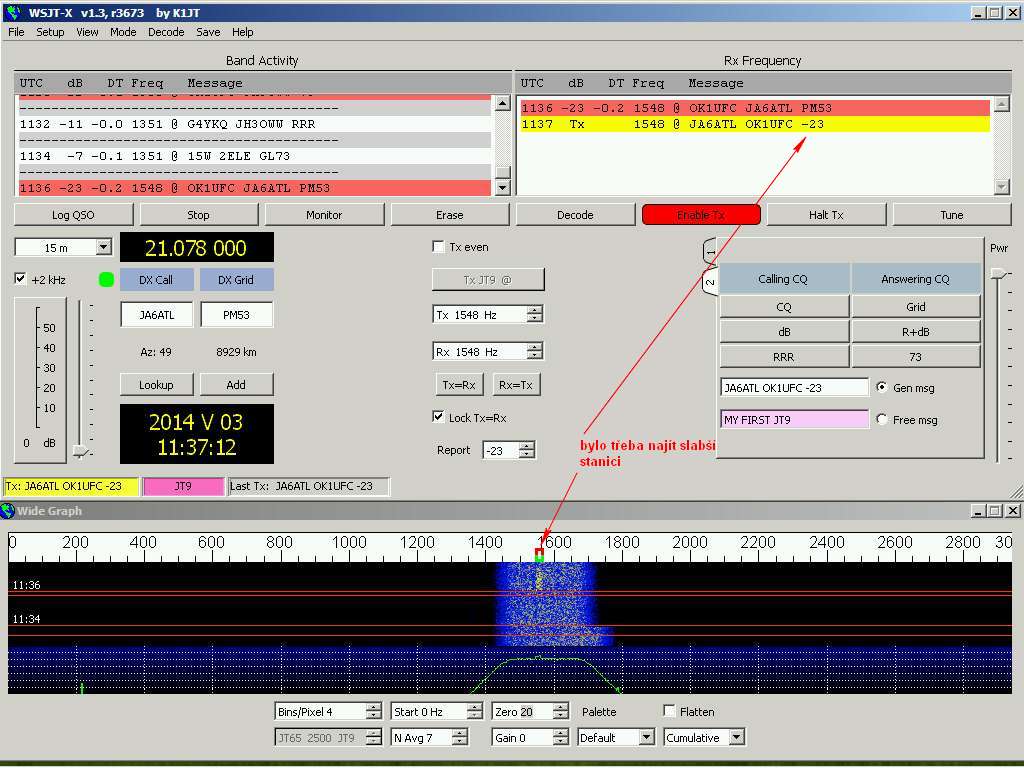Viewport: 1024px width, 768px height.
Task: Open the Decode menu
Action: click(166, 32)
